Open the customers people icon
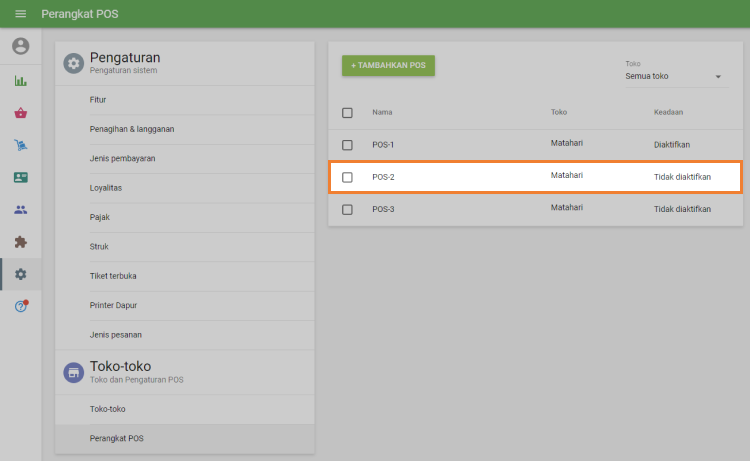 point(20,209)
